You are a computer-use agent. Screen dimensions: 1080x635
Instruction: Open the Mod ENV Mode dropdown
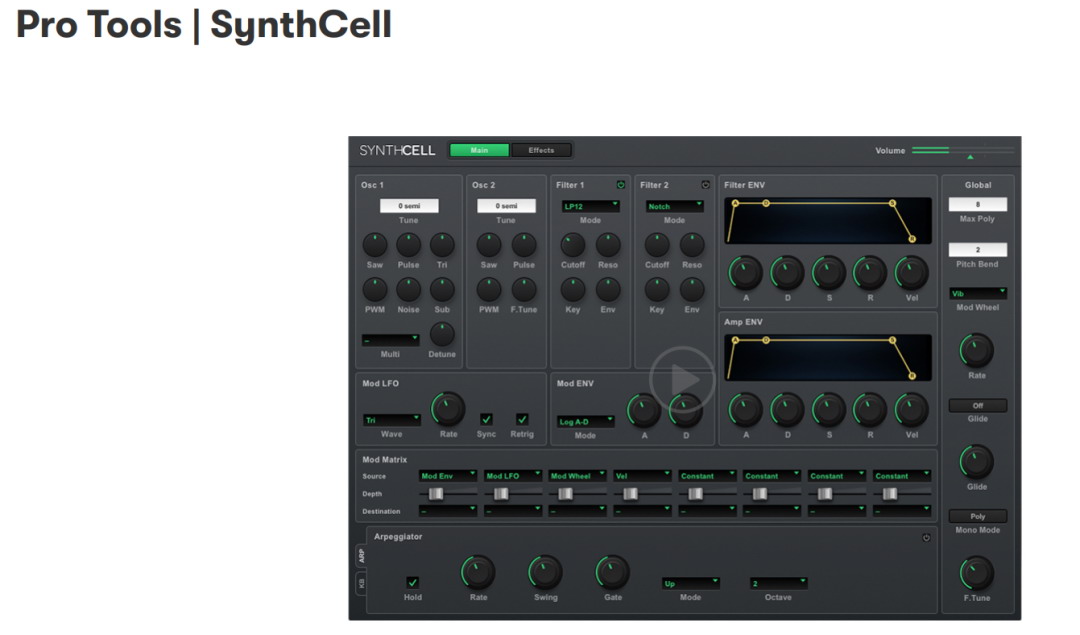[585, 421]
